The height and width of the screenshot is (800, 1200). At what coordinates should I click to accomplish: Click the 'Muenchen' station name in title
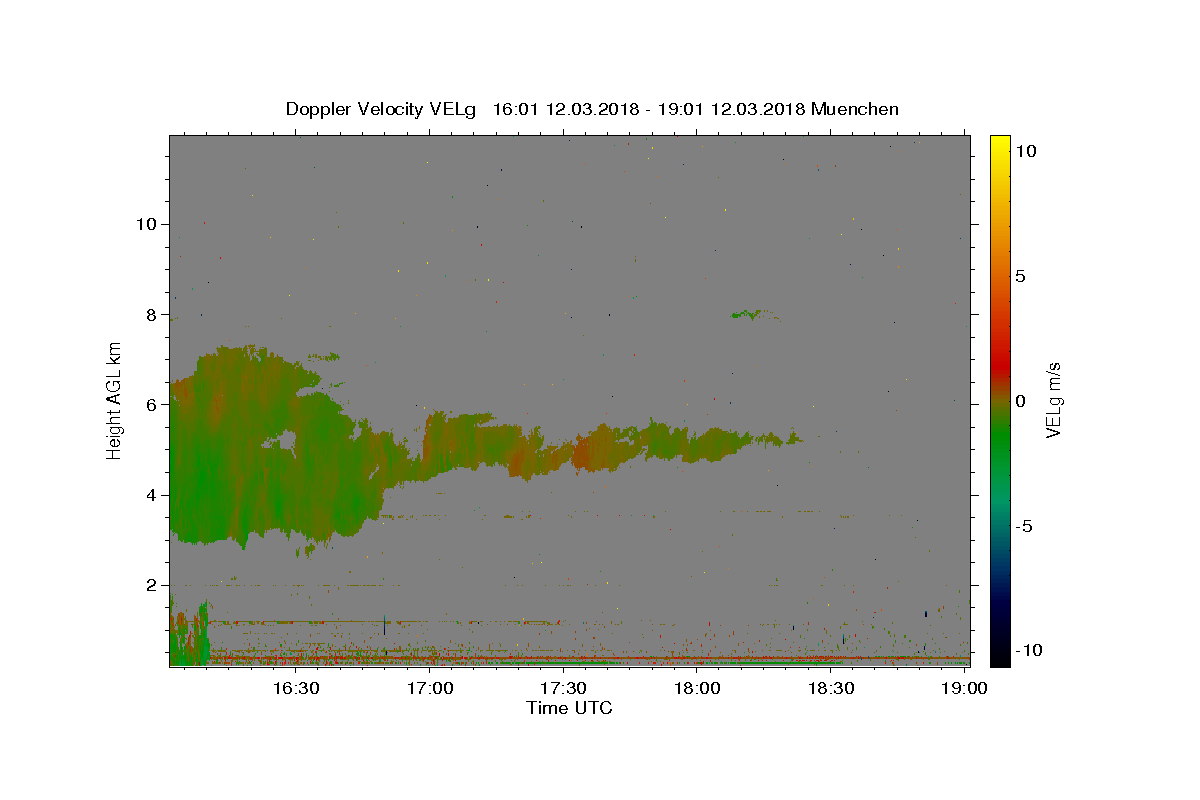click(x=855, y=109)
